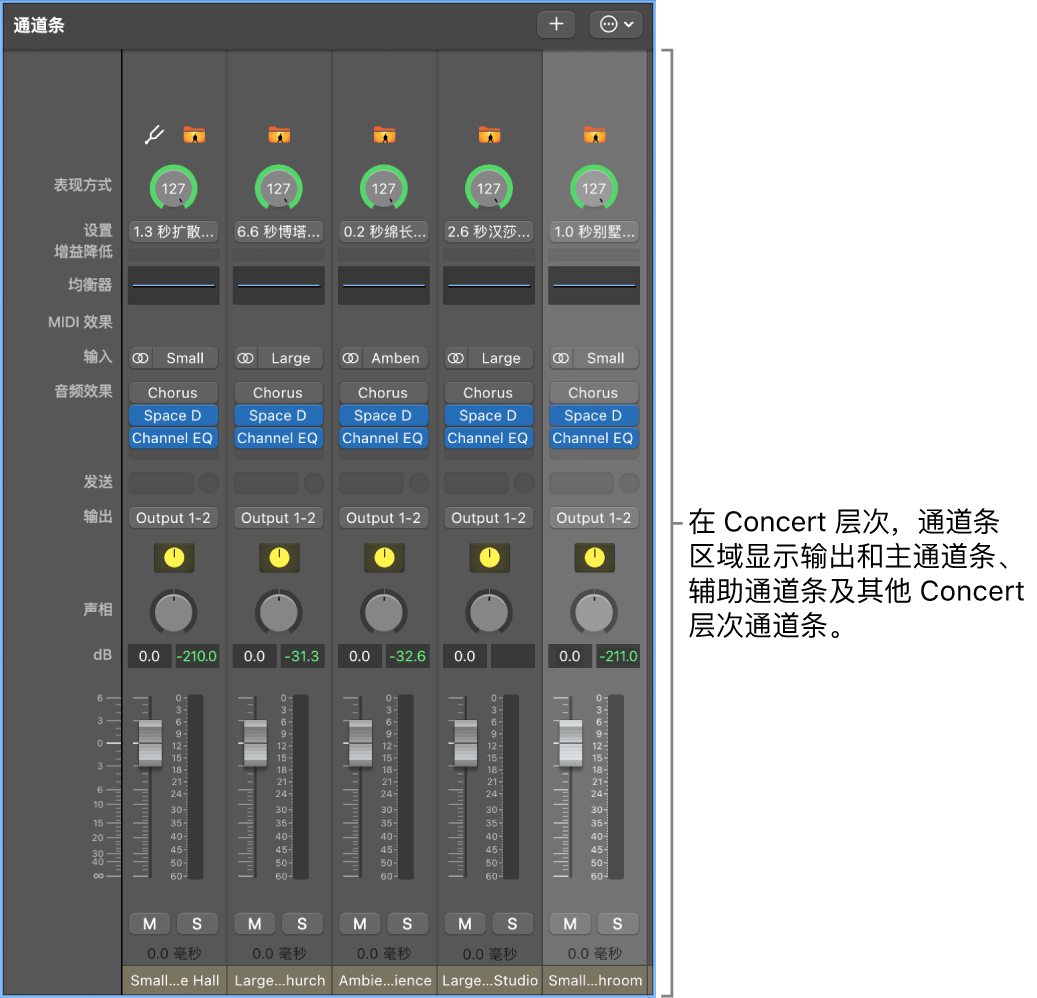Click the add channel strip plus button
Screen dimensions: 1037x998
556,24
